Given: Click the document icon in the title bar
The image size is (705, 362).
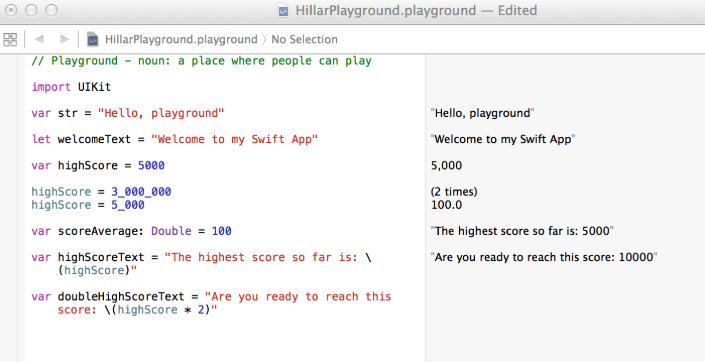Looking at the screenshot, I should coord(284,11).
